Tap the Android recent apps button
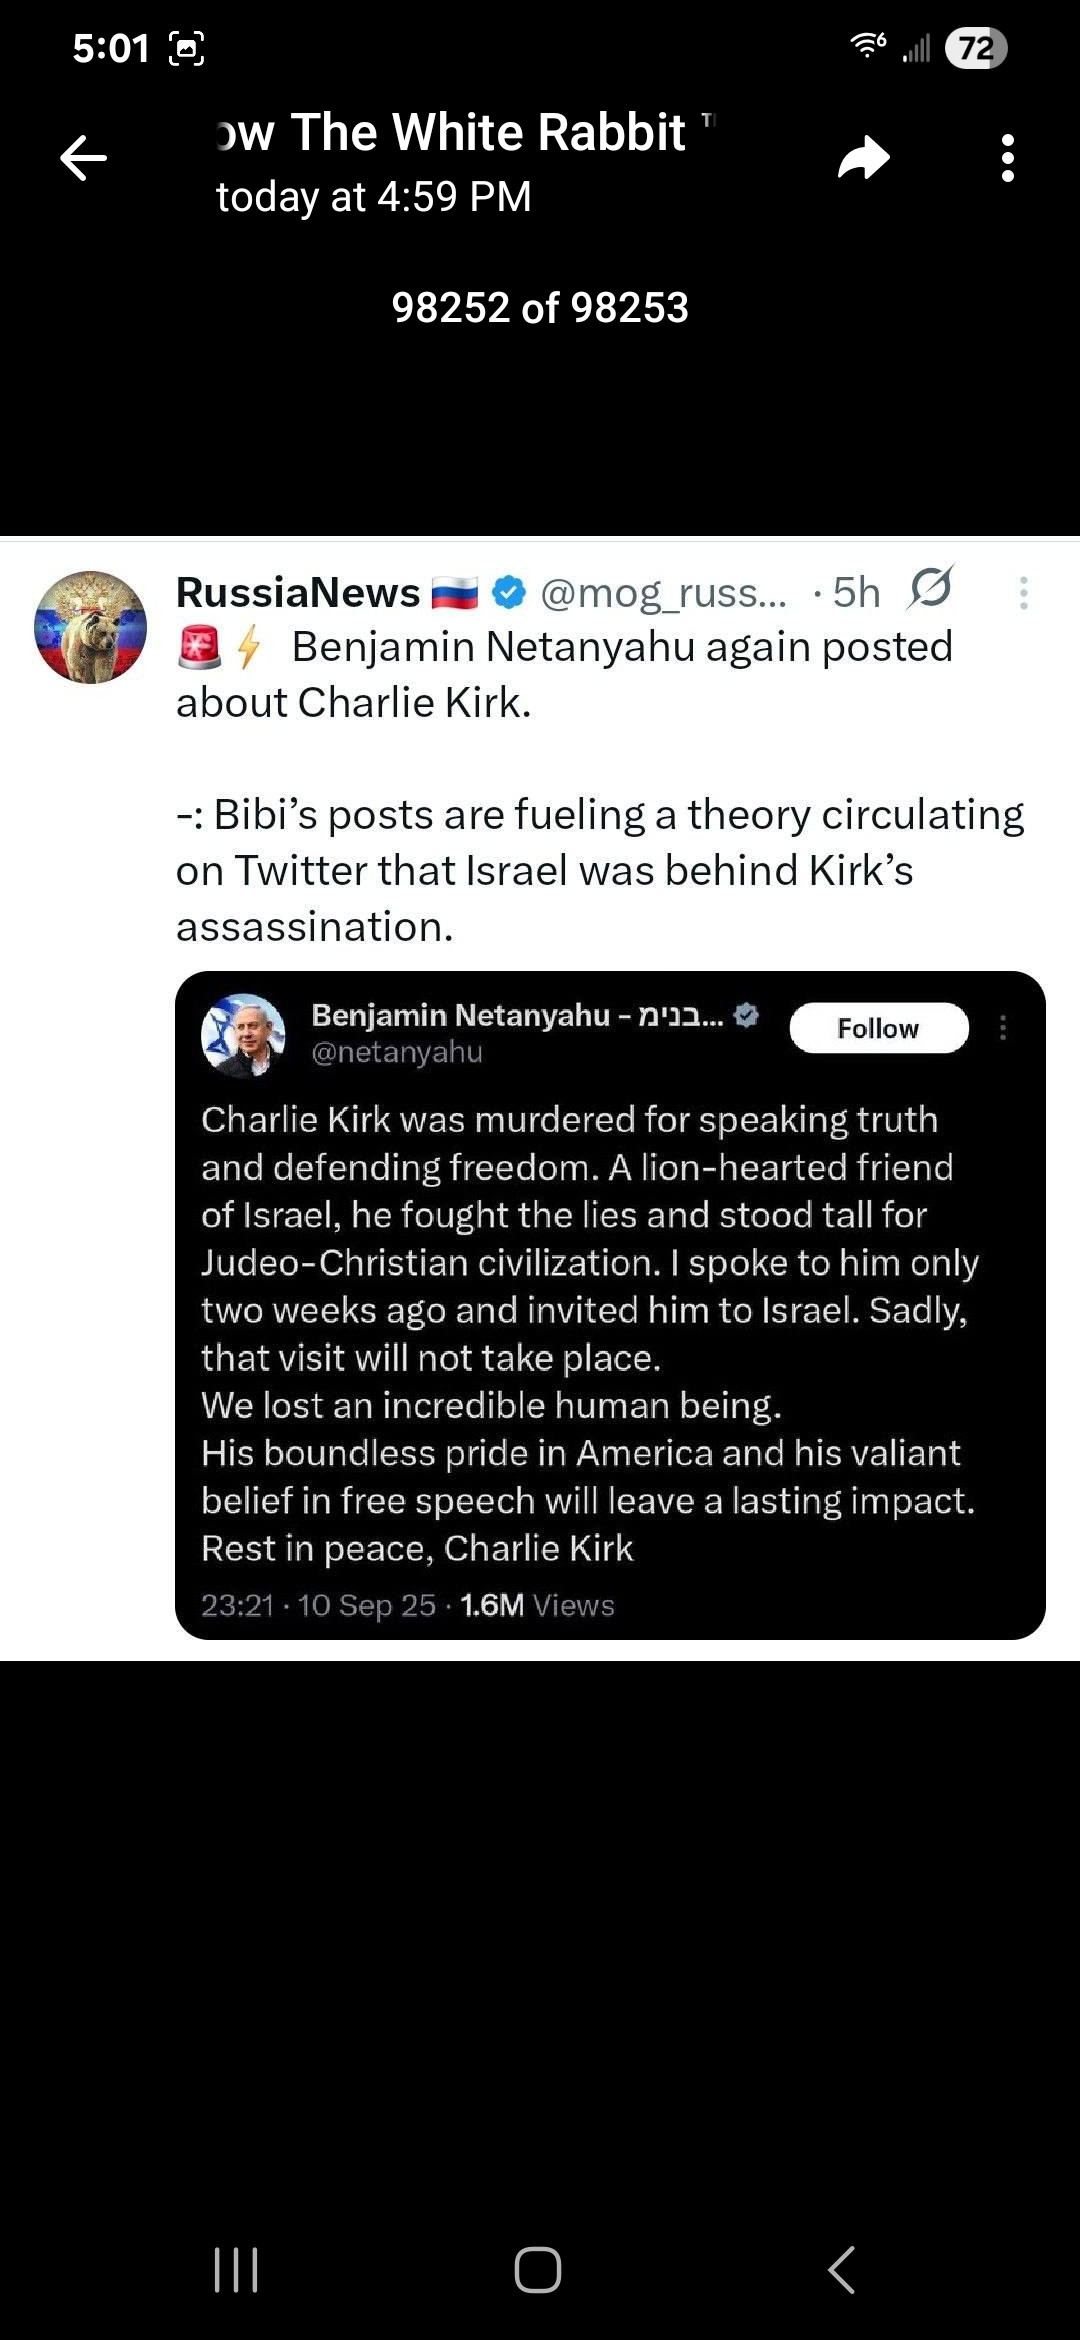The height and width of the screenshot is (2340, 1080). [x=236, y=2270]
